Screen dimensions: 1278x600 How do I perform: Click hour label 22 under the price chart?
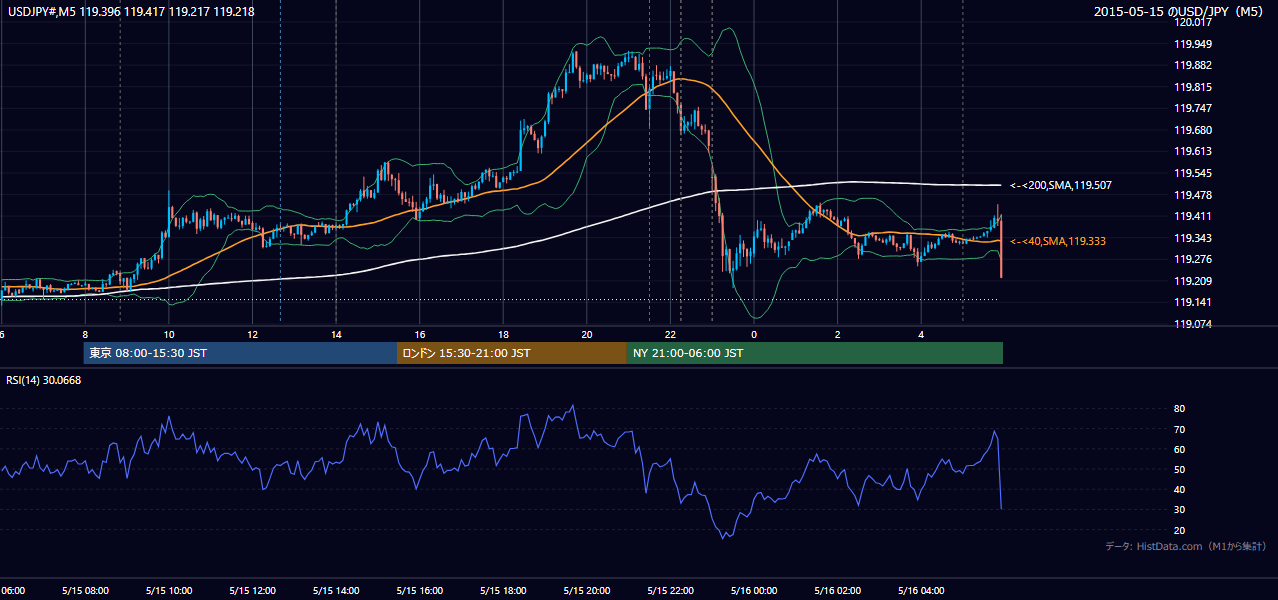671,334
